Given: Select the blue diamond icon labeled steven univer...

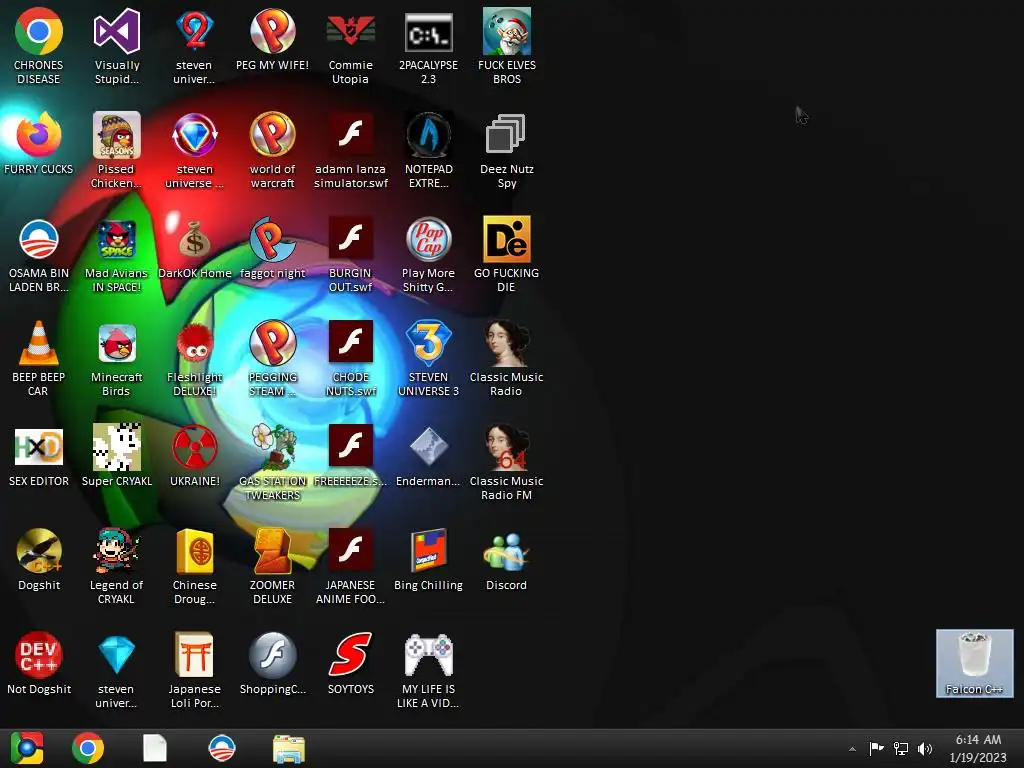Looking at the screenshot, I should click(116, 655).
